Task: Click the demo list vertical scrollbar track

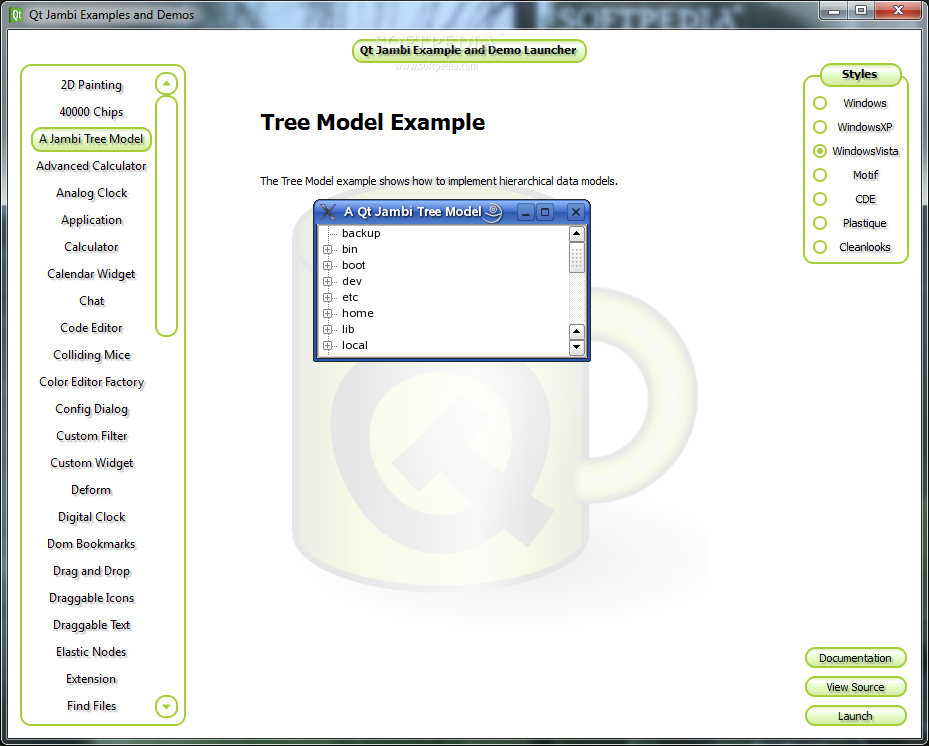Action: [166, 216]
